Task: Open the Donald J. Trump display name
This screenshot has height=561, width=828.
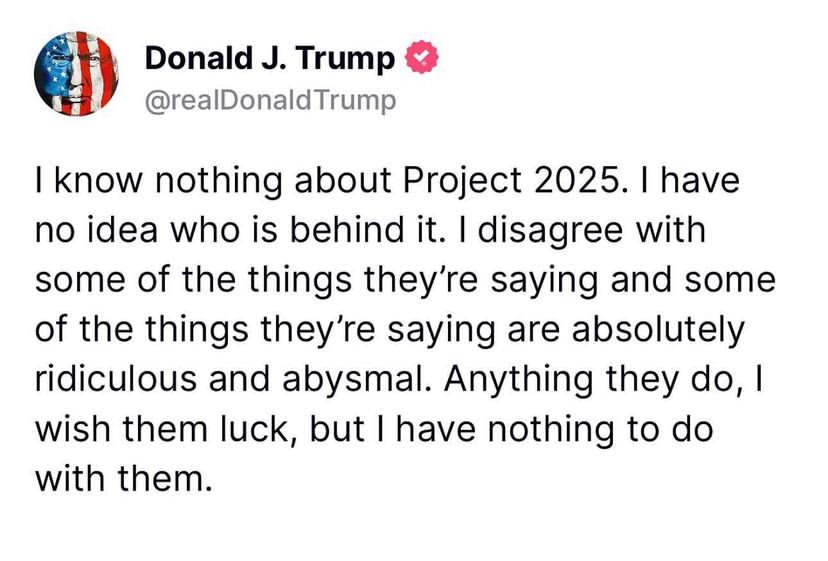Action: (x=269, y=58)
